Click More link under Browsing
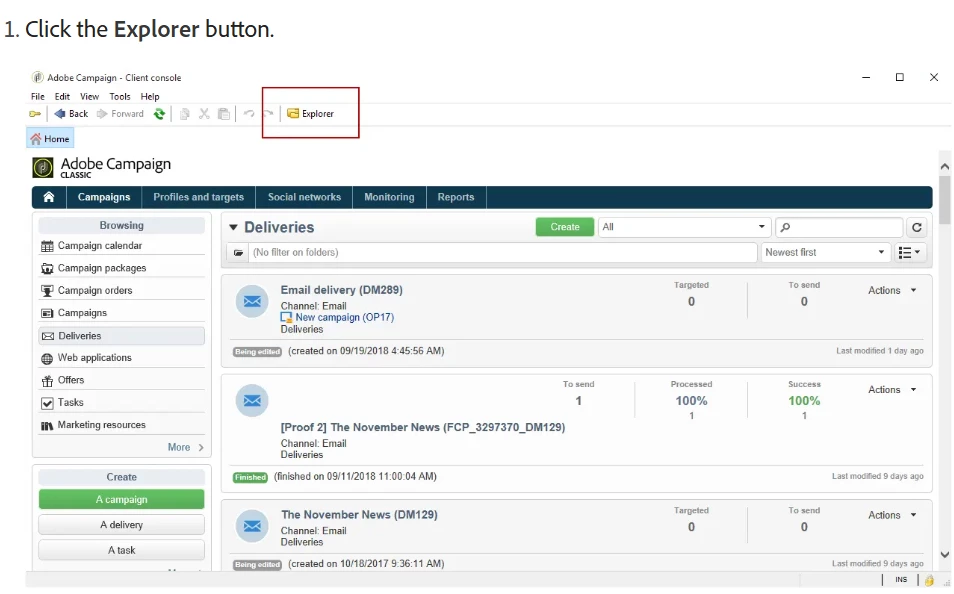 point(185,447)
